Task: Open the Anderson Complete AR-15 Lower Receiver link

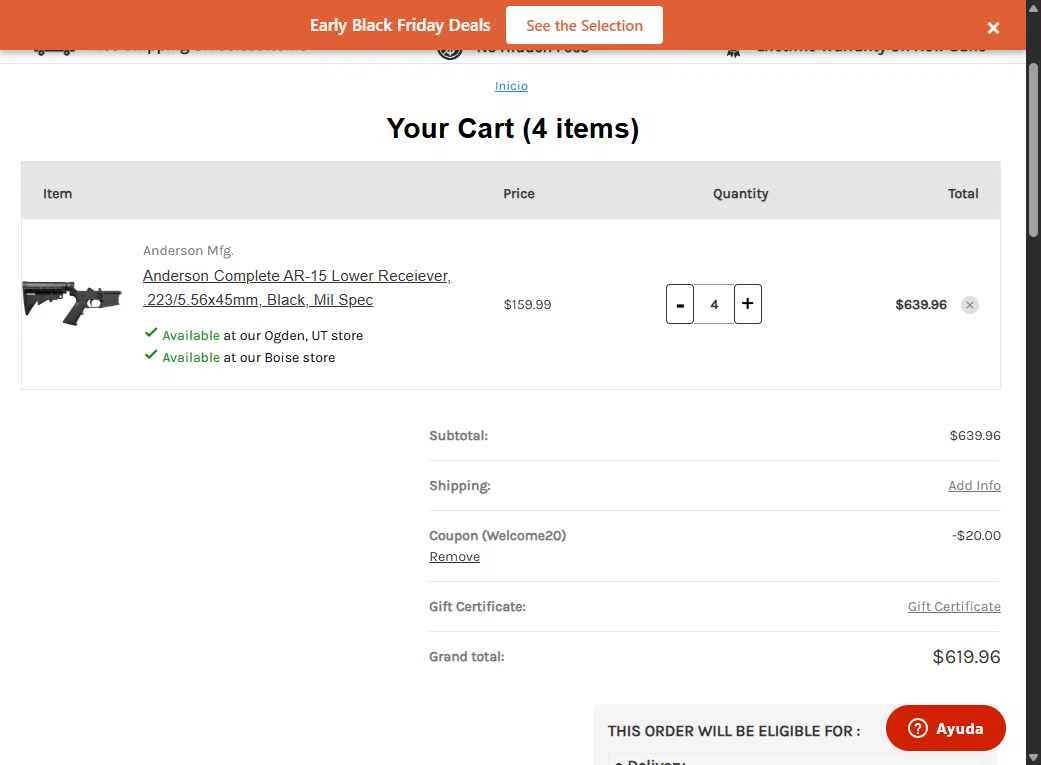Action: tap(297, 288)
